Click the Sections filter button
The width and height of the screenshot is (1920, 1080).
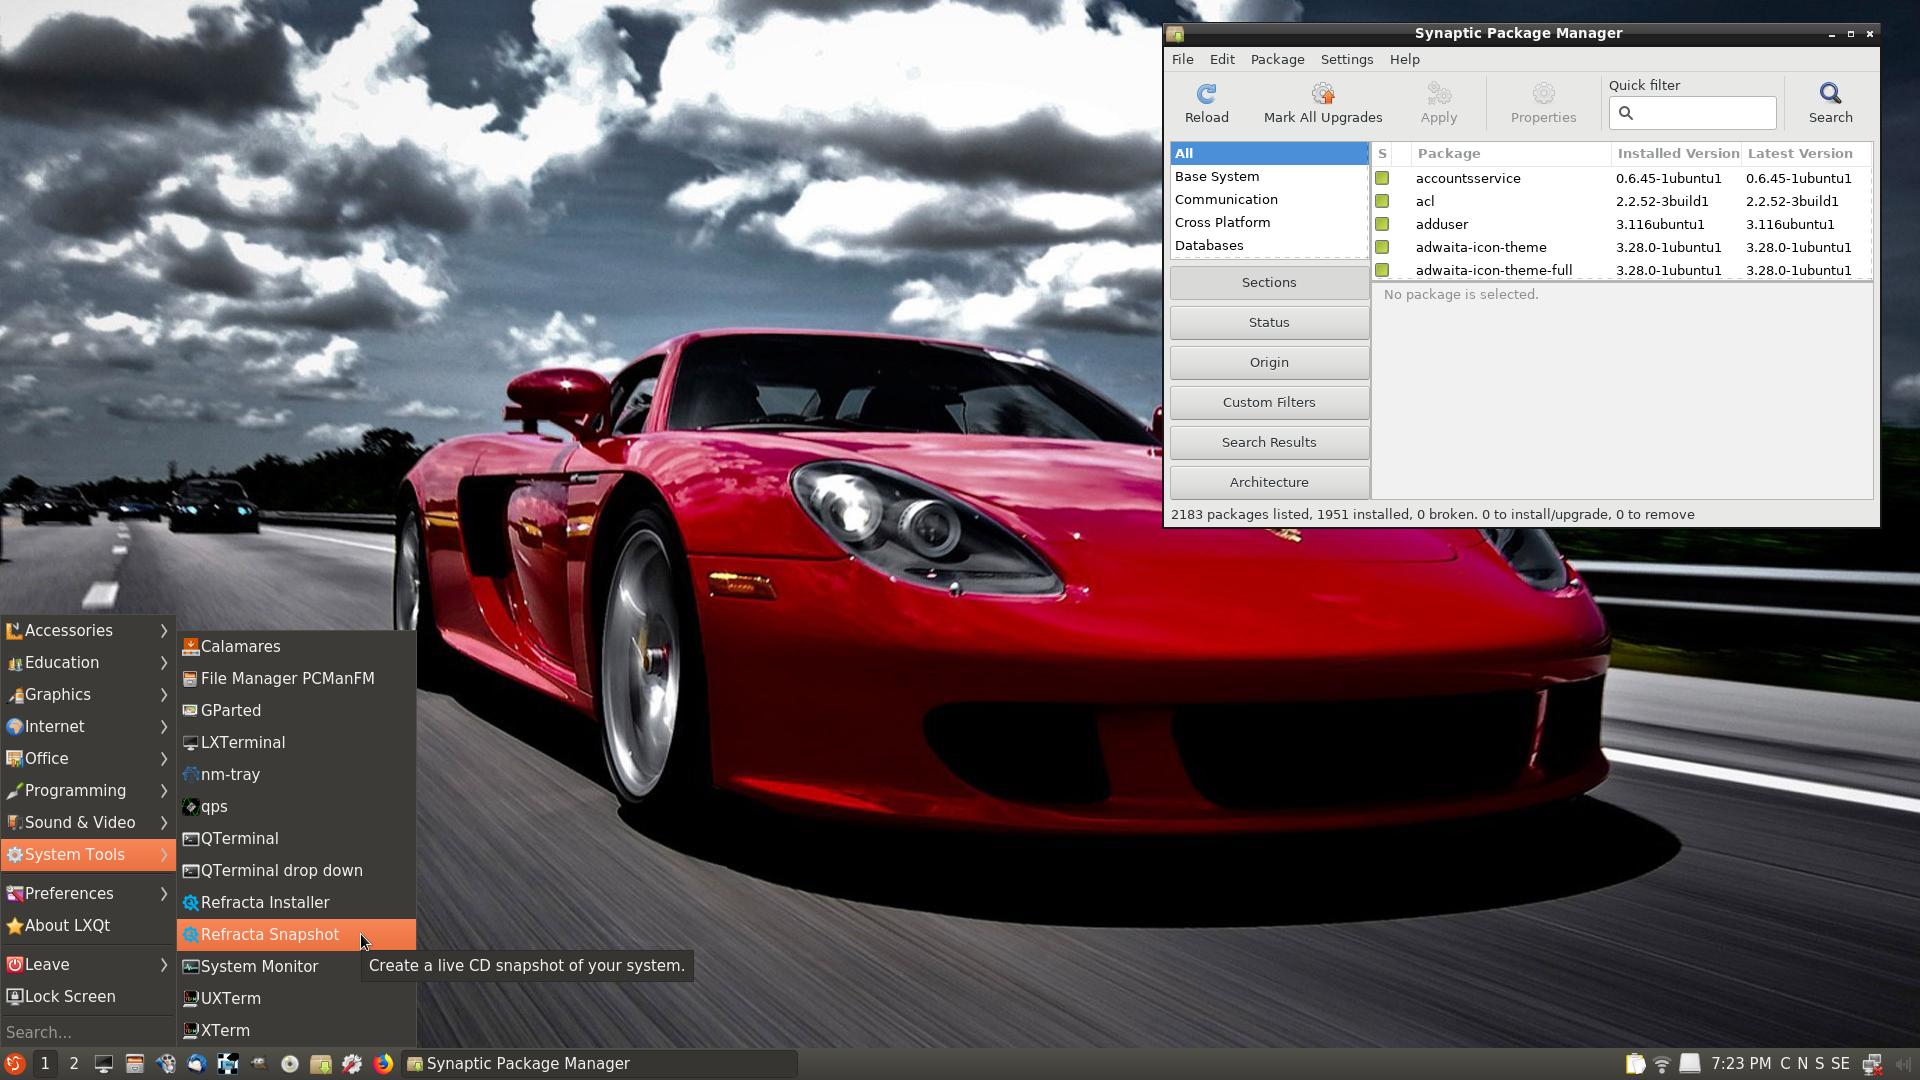[x=1269, y=283]
